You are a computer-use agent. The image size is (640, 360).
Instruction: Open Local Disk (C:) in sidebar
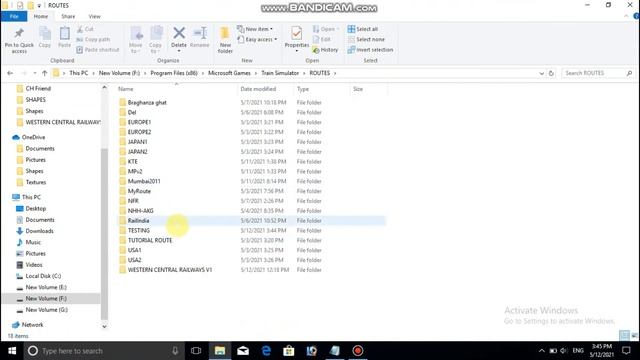click(x=43, y=276)
